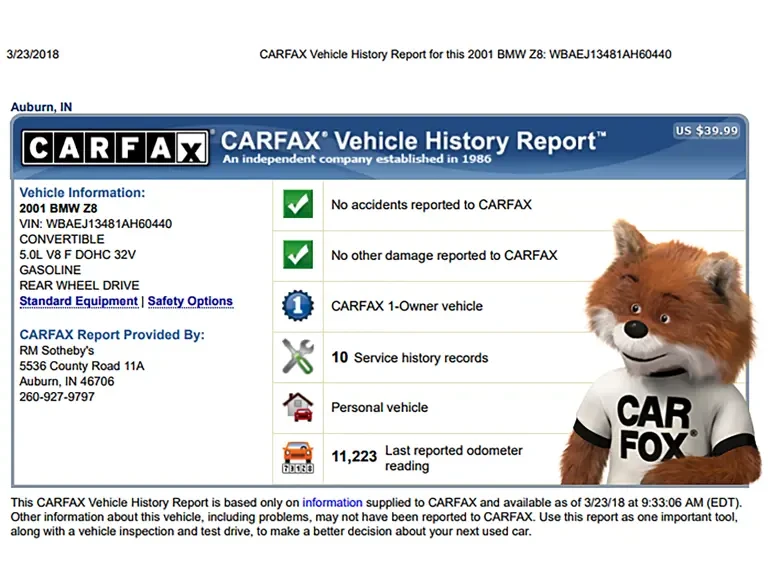This screenshot has height=576, width=768.
Task: Click the 11,223 odometer value
Action: [354, 456]
